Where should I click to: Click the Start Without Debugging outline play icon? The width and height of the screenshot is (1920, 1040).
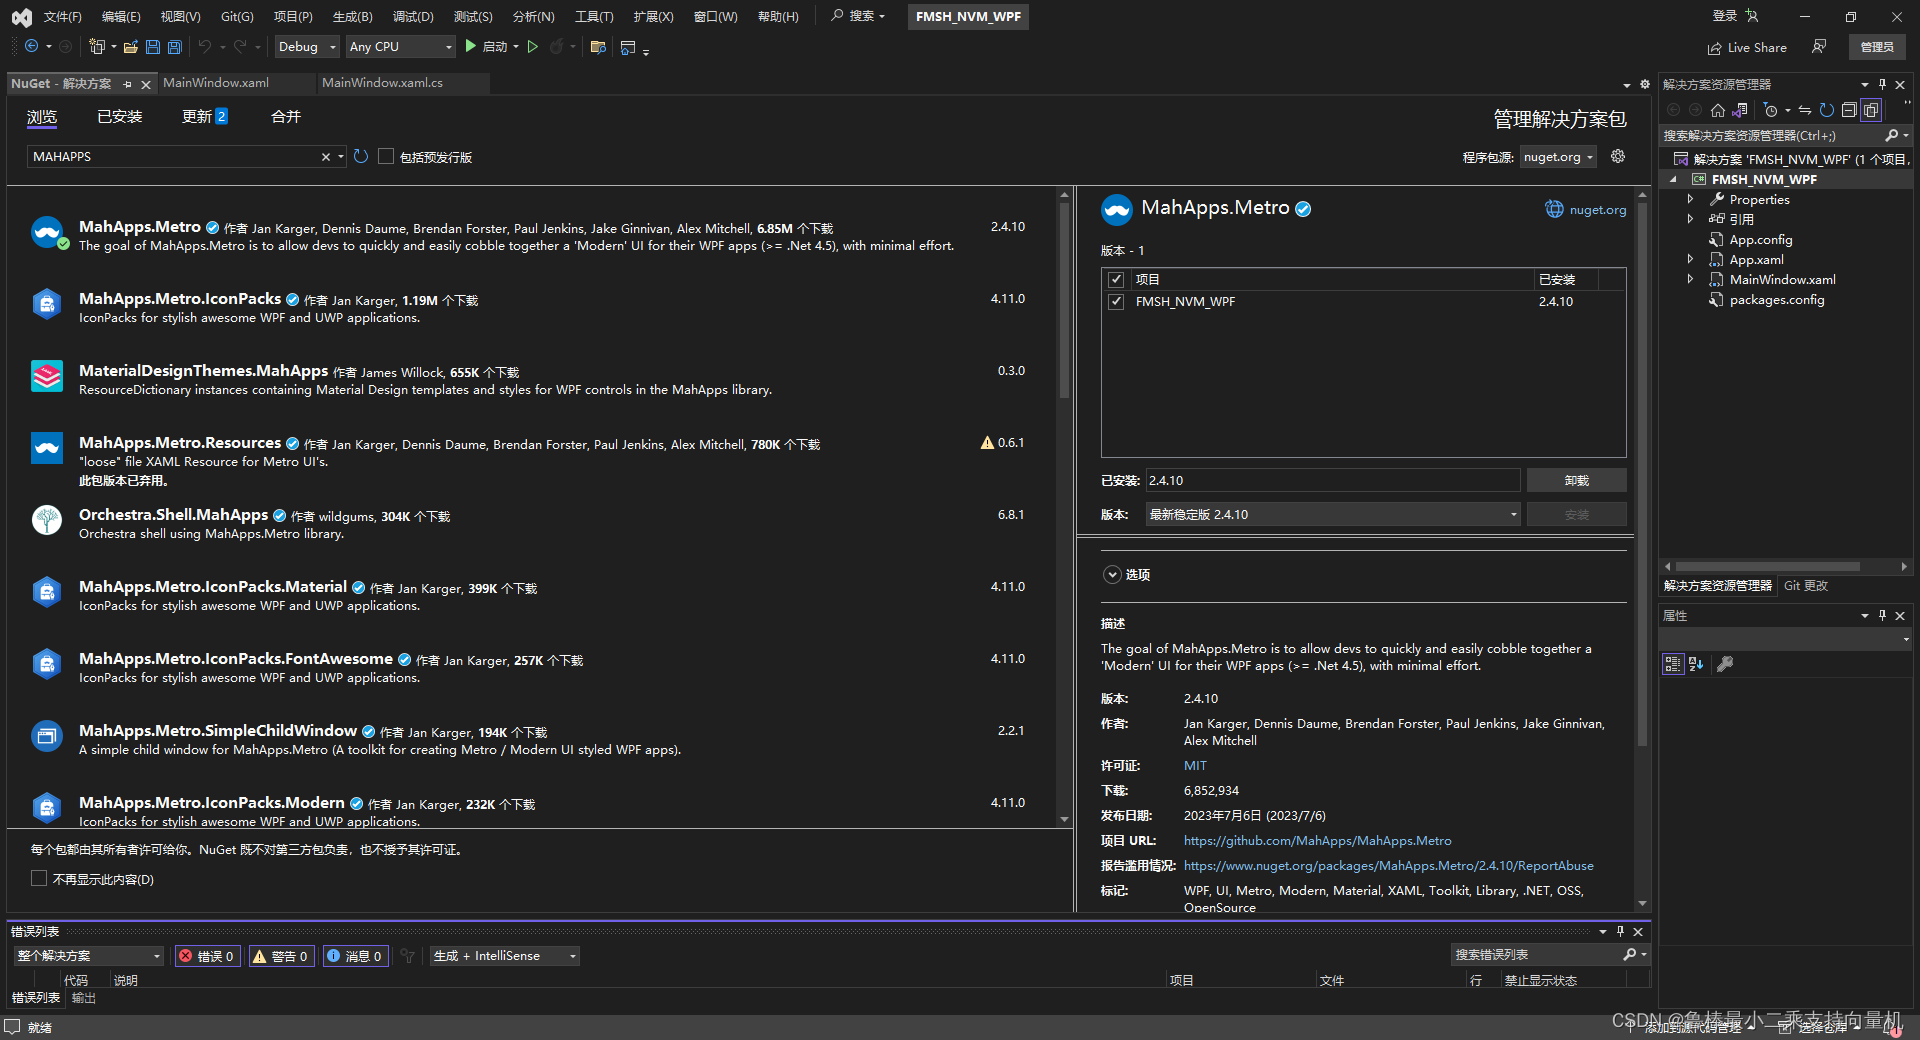[x=533, y=47]
